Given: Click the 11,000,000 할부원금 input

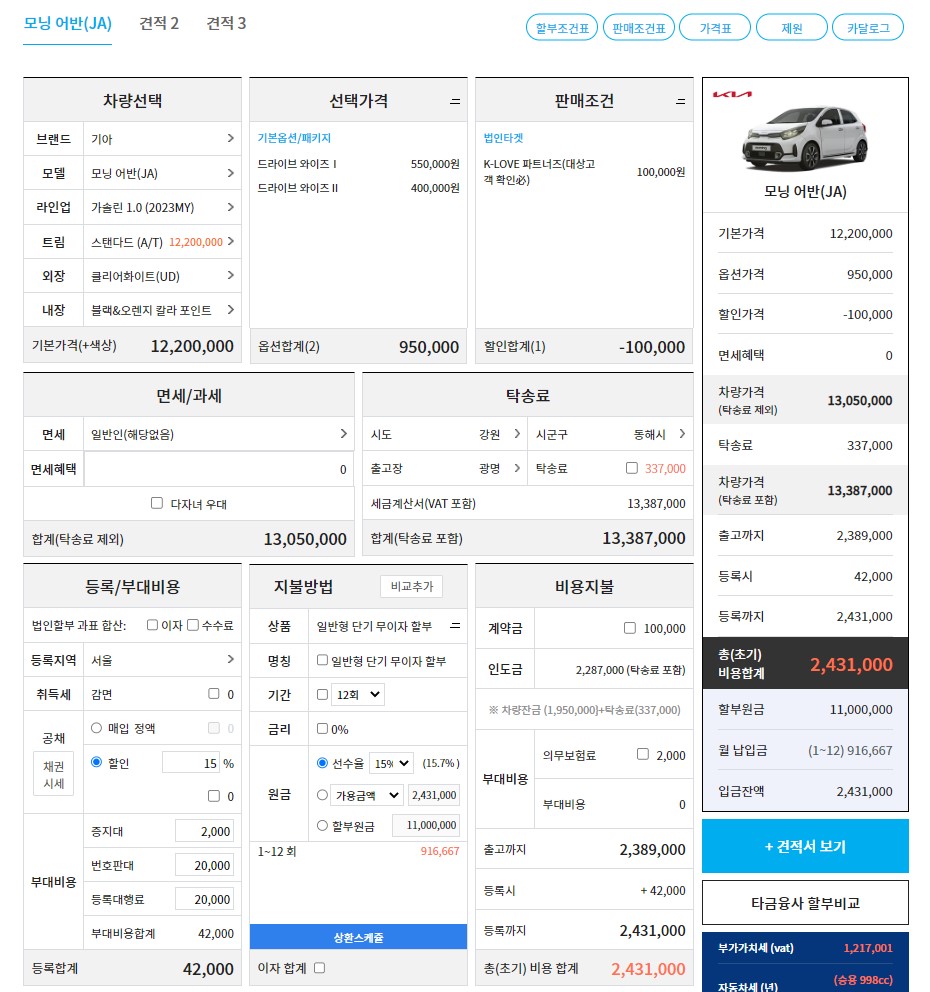Looking at the screenshot, I should [x=426, y=826].
